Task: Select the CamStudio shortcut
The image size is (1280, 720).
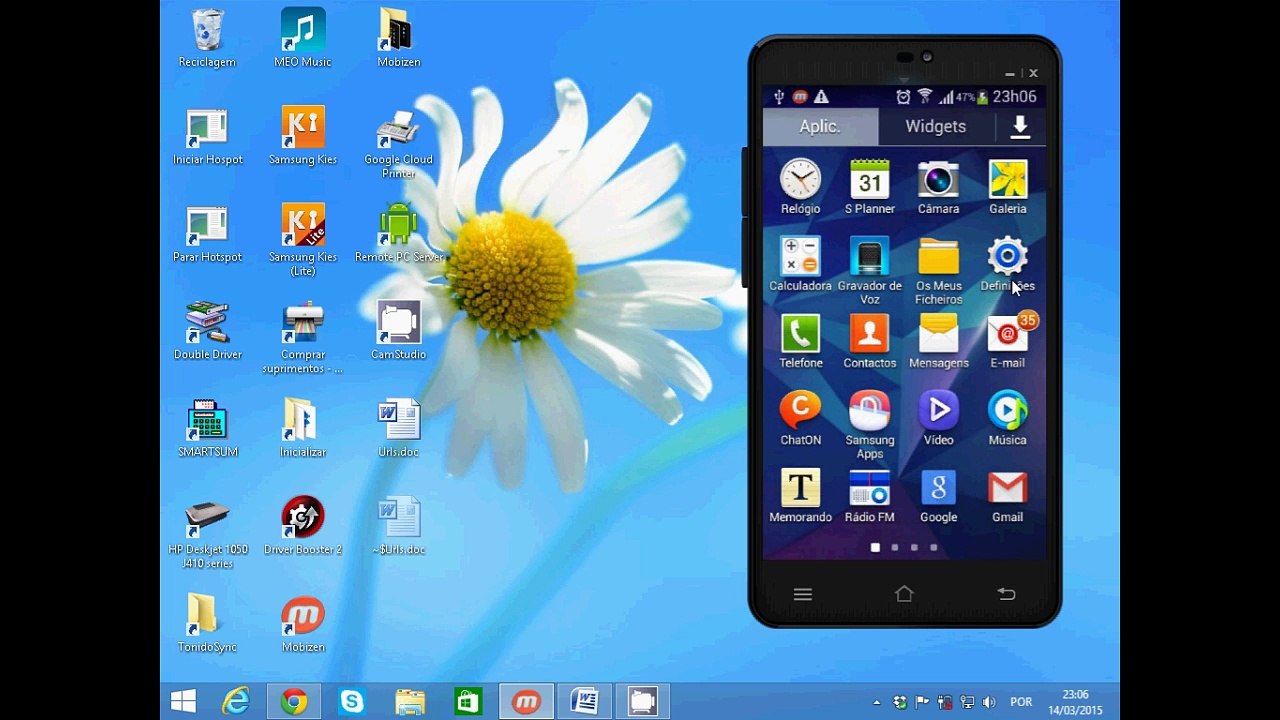Action: click(399, 331)
